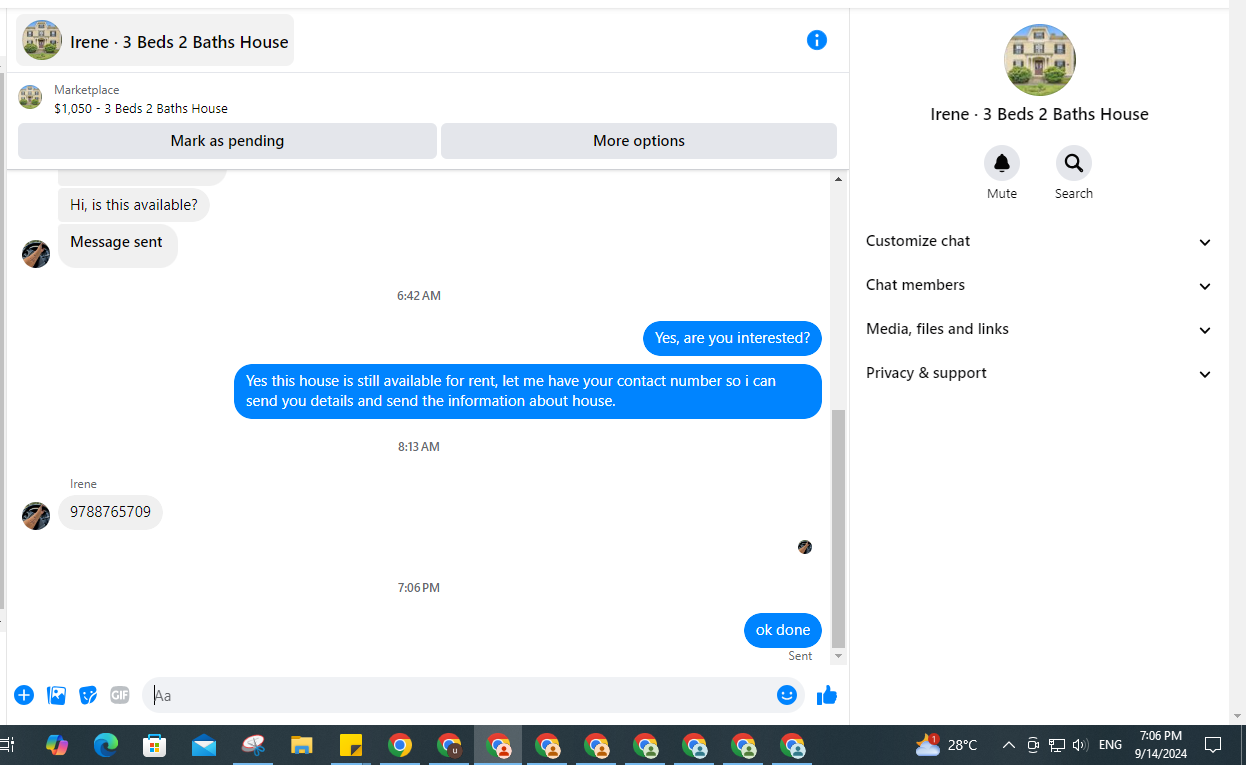Expand Privacy & support section
This screenshot has height=765, width=1246.
[1039, 373]
